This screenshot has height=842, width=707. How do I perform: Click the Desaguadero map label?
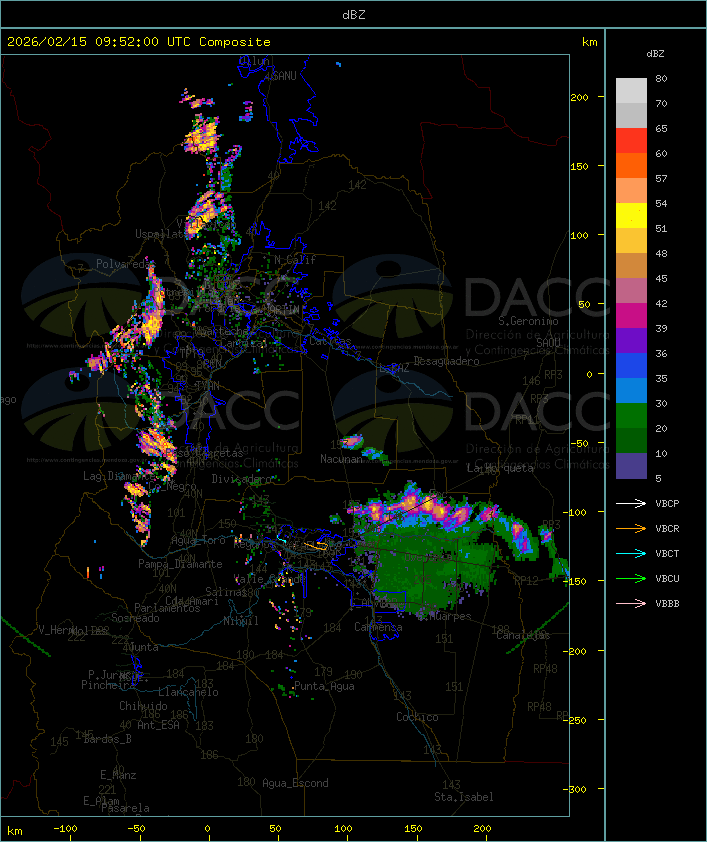[x=446, y=361]
